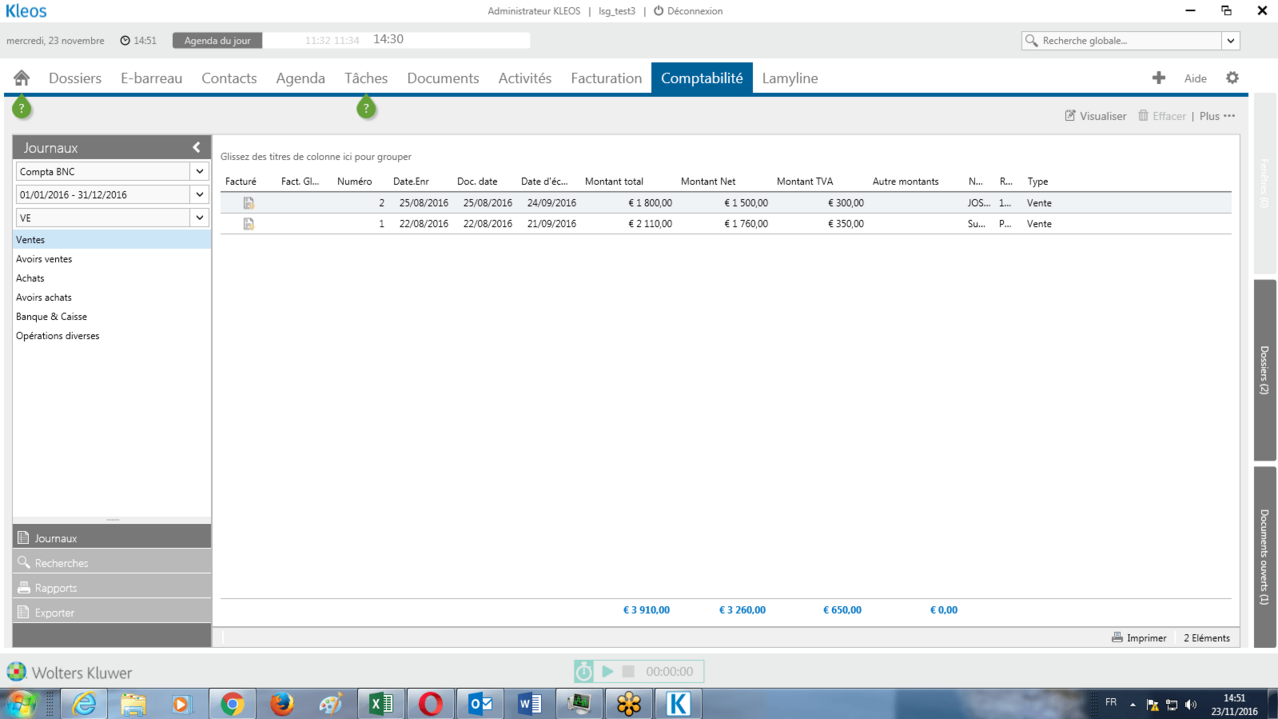Screen dimensions: 1278x719
Task: Select Avoirs ventes in journal list
Action: (x=44, y=259)
